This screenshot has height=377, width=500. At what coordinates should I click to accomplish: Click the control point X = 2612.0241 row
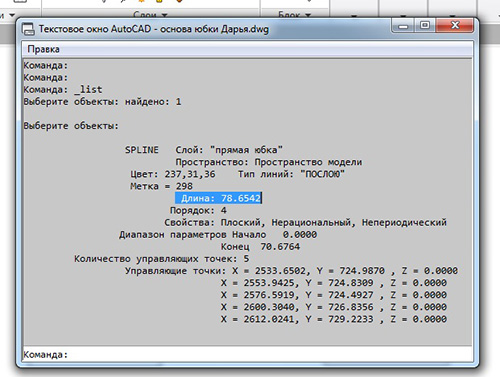pyautogui.click(x=334, y=319)
